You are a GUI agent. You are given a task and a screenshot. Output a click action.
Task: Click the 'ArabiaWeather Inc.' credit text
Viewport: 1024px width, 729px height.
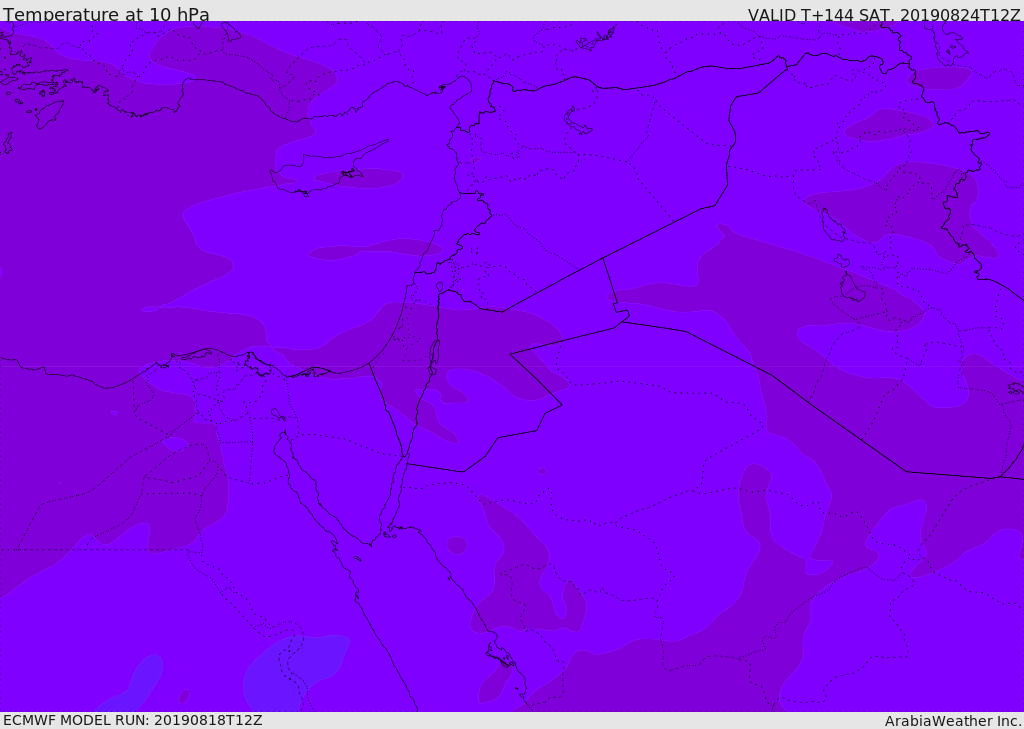point(953,721)
